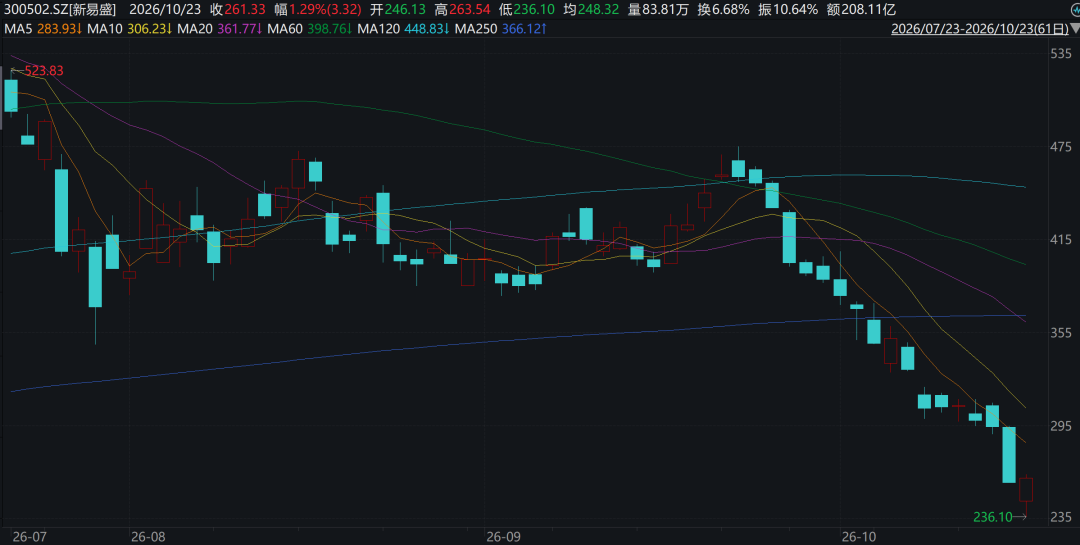The image size is (1080, 545).
Task: Select the MA60 398.76 indicator label
Action: (x=311, y=29)
